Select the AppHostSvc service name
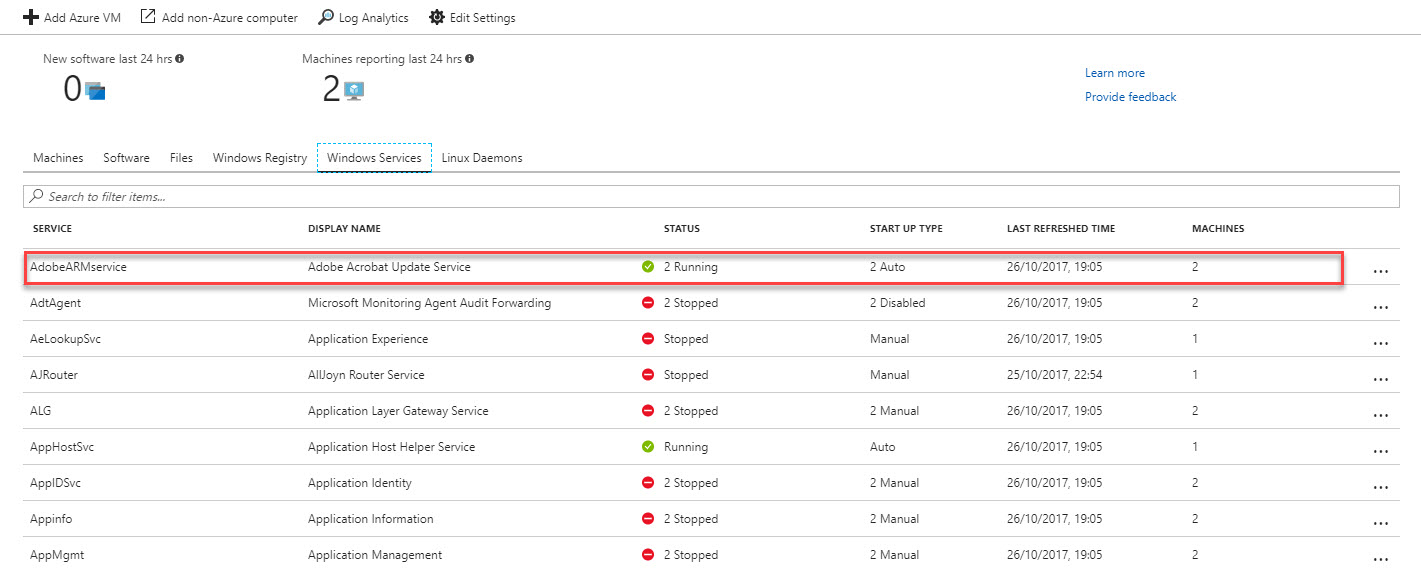 [62, 447]
